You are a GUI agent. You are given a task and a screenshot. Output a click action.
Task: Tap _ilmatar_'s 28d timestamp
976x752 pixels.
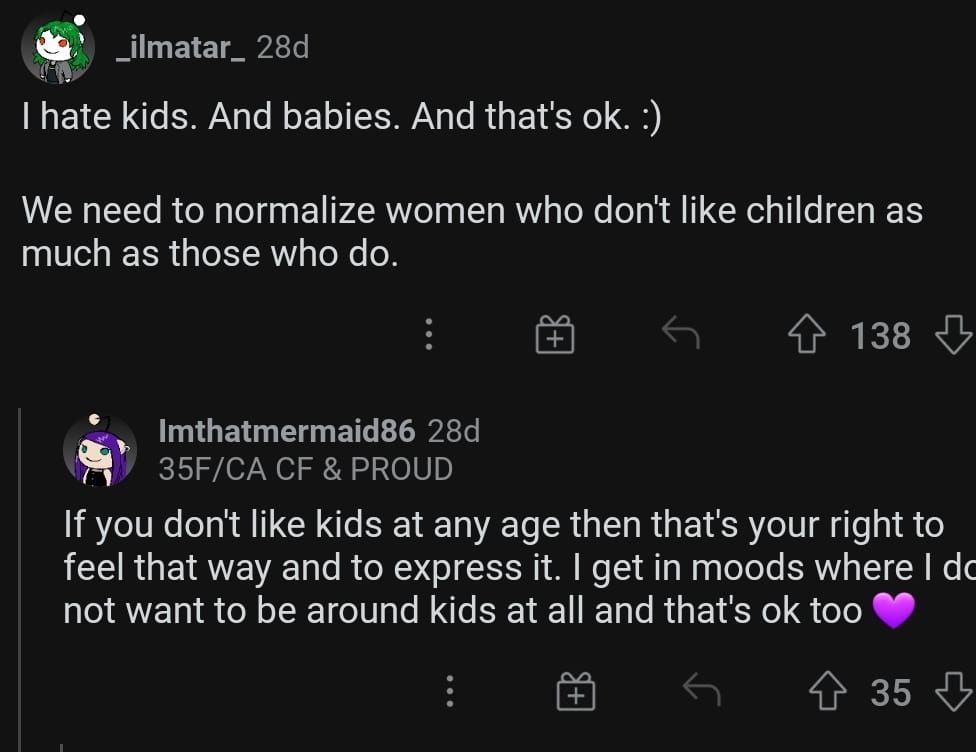[x=283, y=47]
